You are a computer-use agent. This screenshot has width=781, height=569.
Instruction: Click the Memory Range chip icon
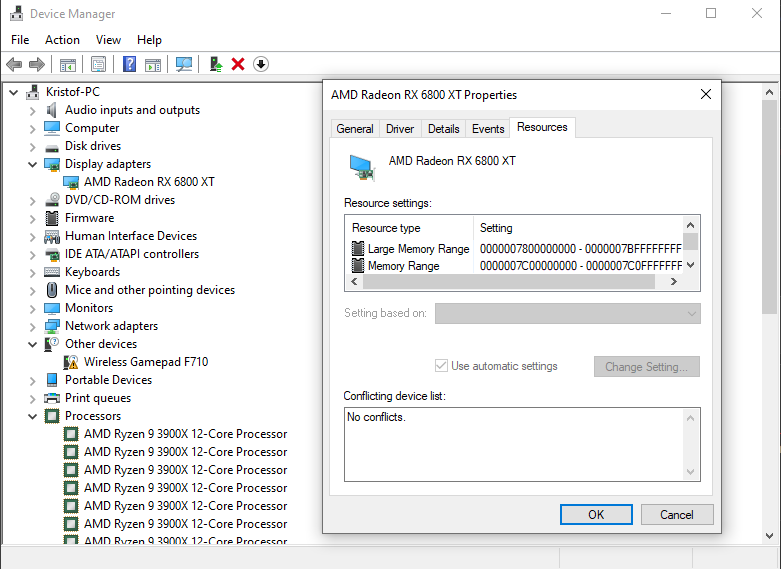click(358, 266)
